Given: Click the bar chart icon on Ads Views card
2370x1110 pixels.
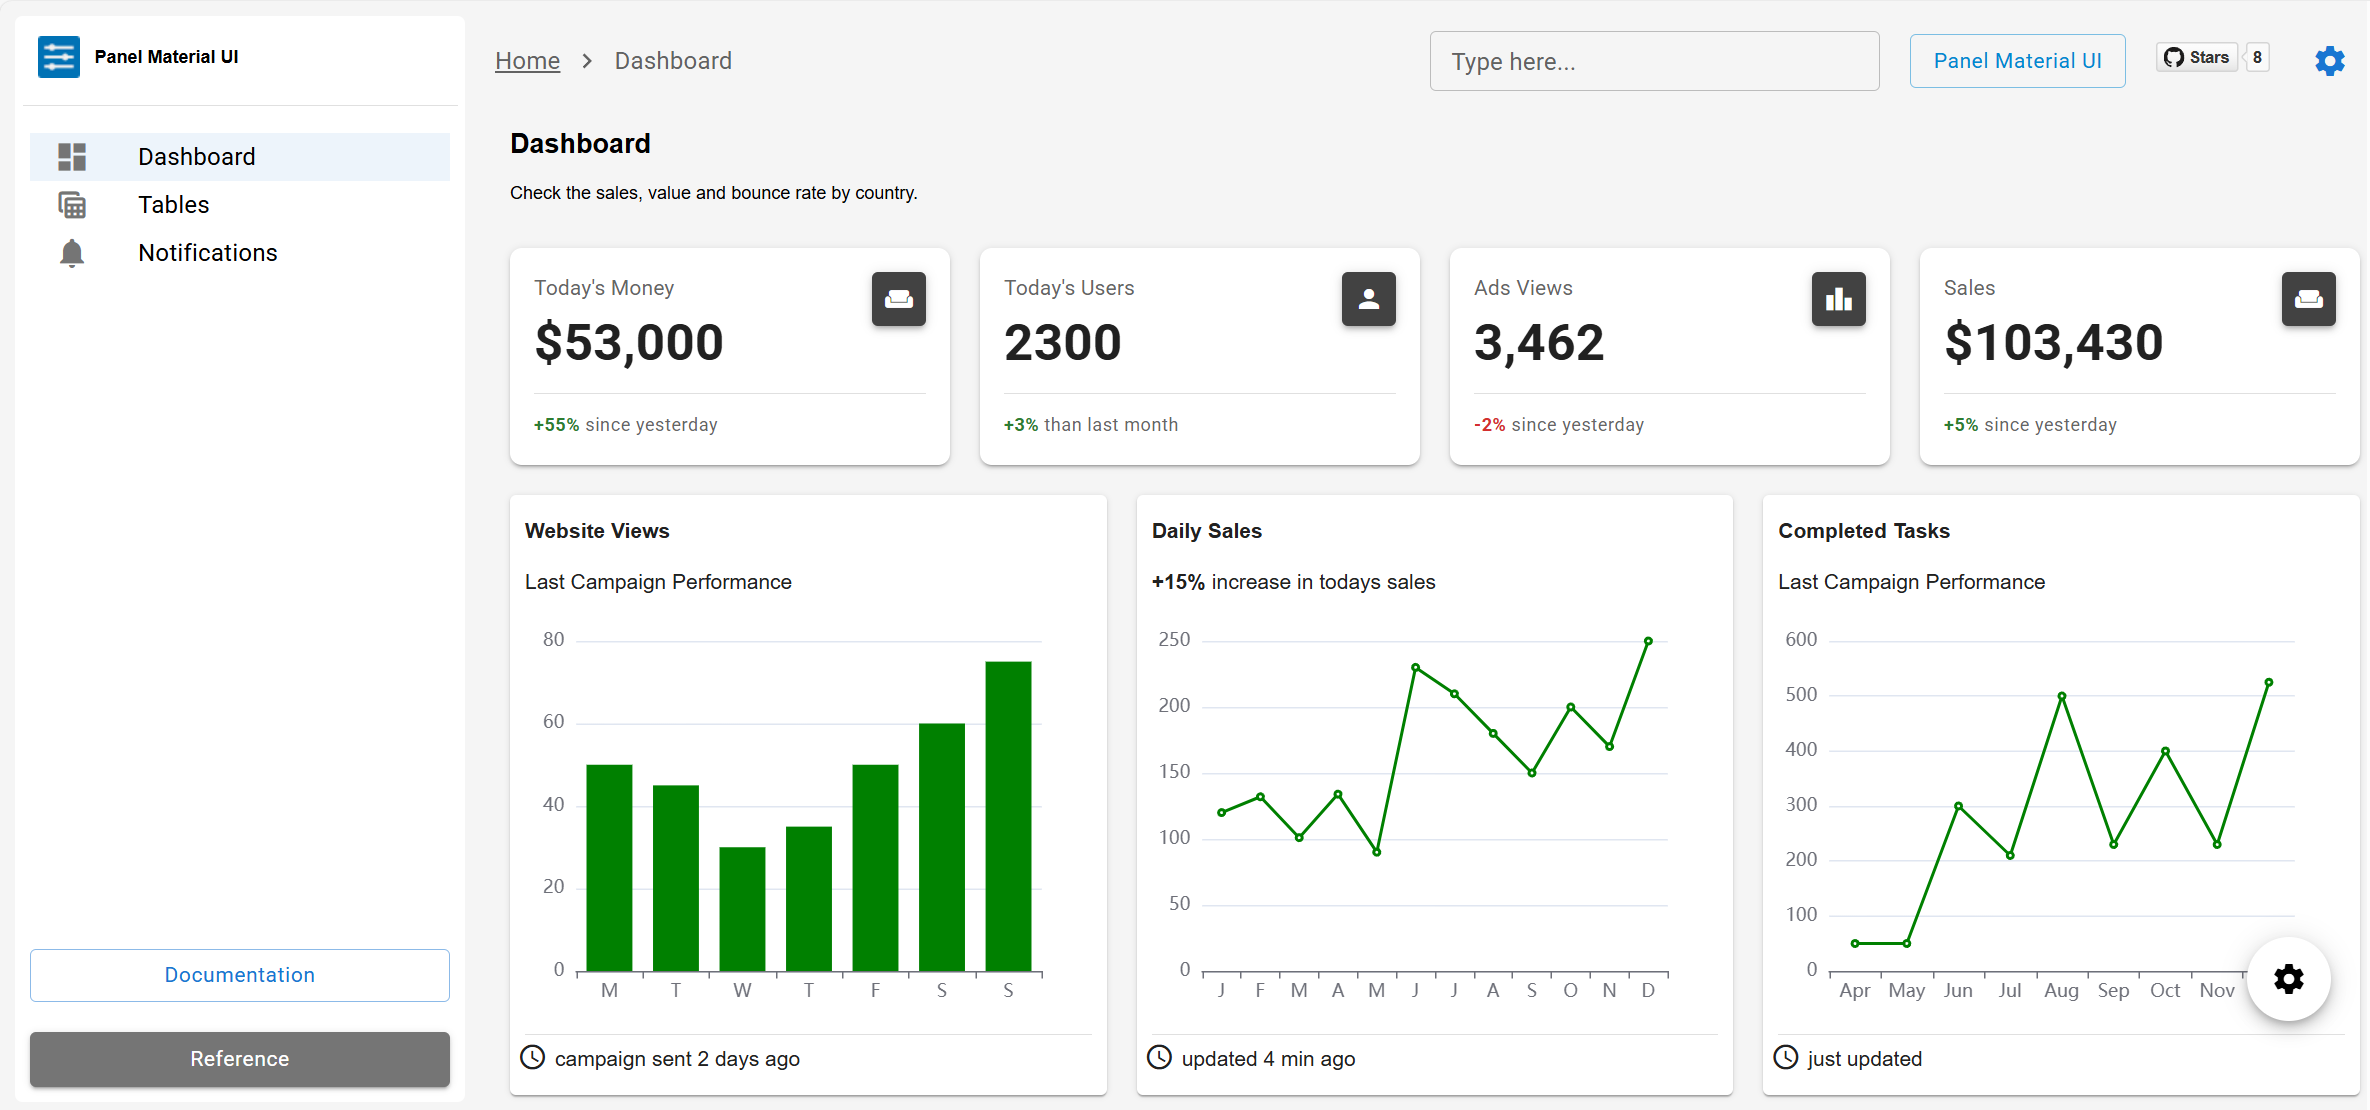Looking at the screenshot, I should coord(1838,299).
